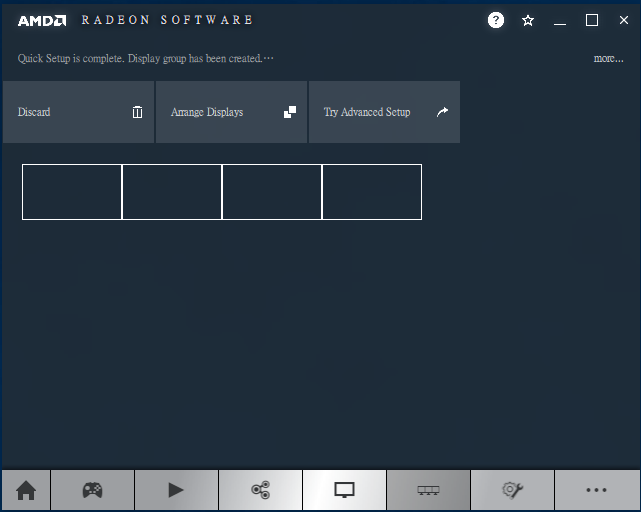Open the System gear-wrench tab
Viewport: 641px width, 512px height.
click(512, 490)
